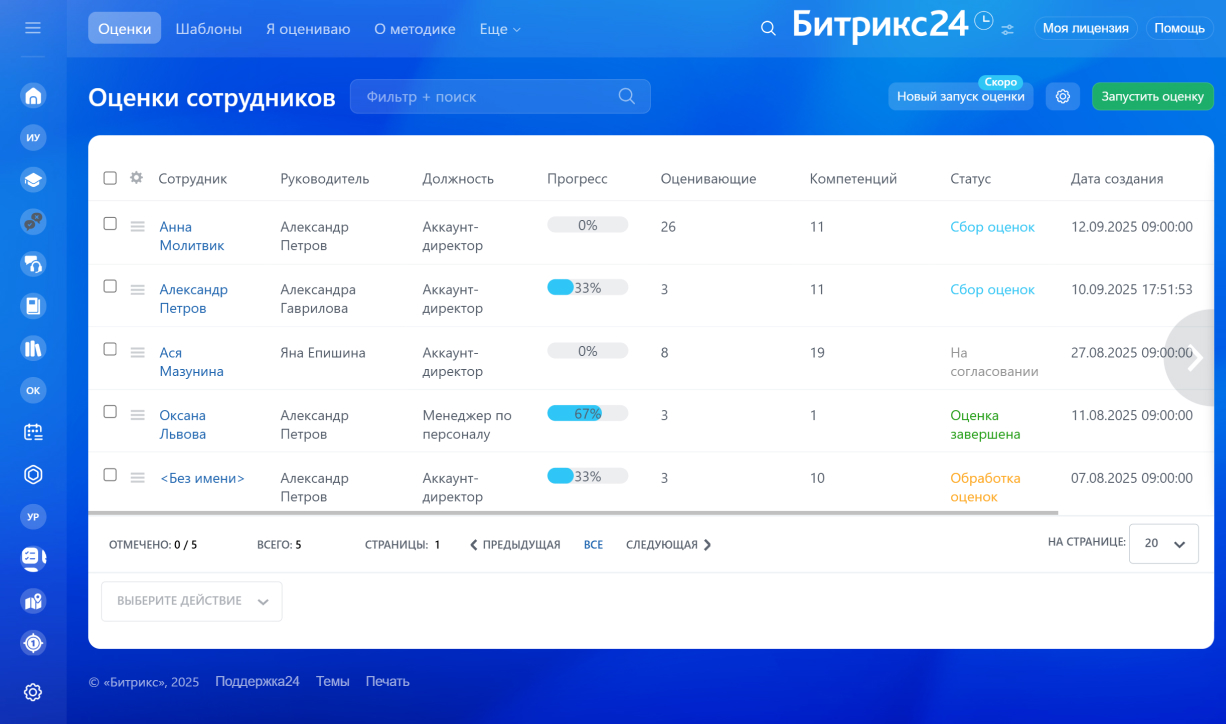Click the home icon in the left sidebar

click(x=33, y=96)
